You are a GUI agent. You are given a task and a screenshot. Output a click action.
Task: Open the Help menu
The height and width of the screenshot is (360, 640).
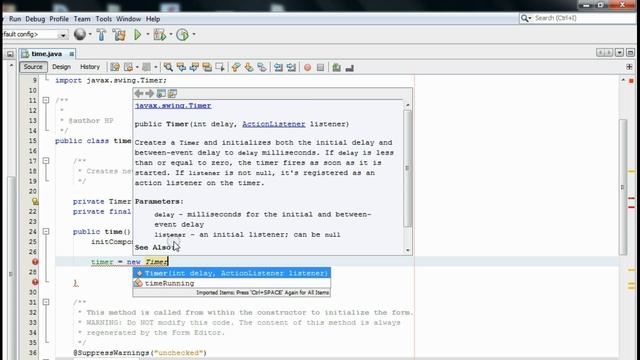pyautogui.click(x=153, y=19)
